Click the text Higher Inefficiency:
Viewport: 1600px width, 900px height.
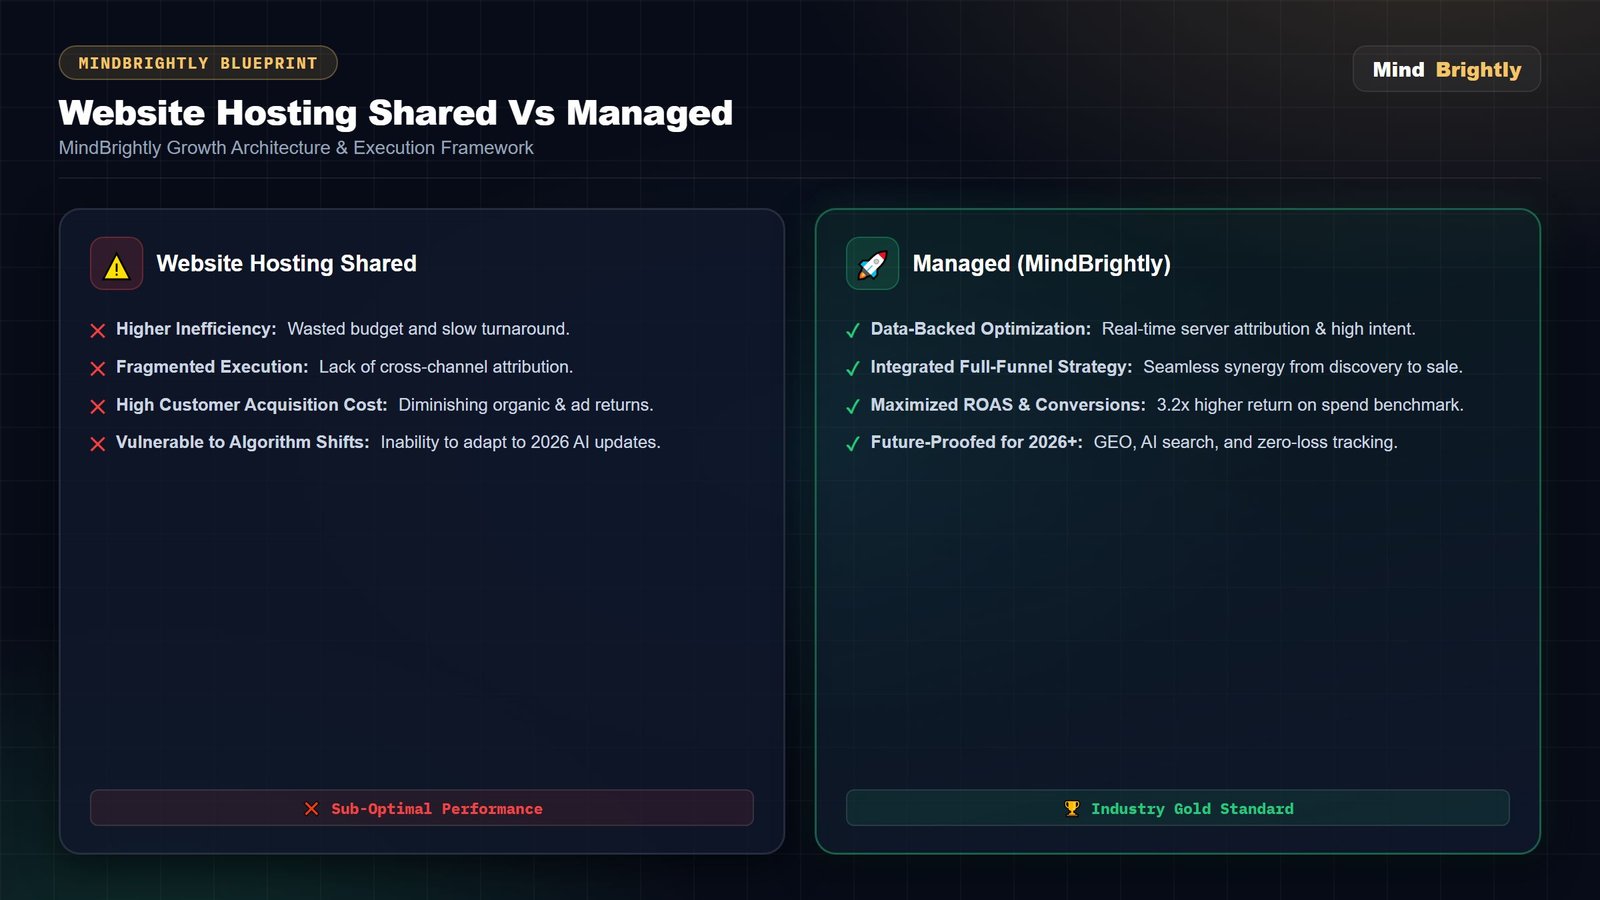point(196,329)
